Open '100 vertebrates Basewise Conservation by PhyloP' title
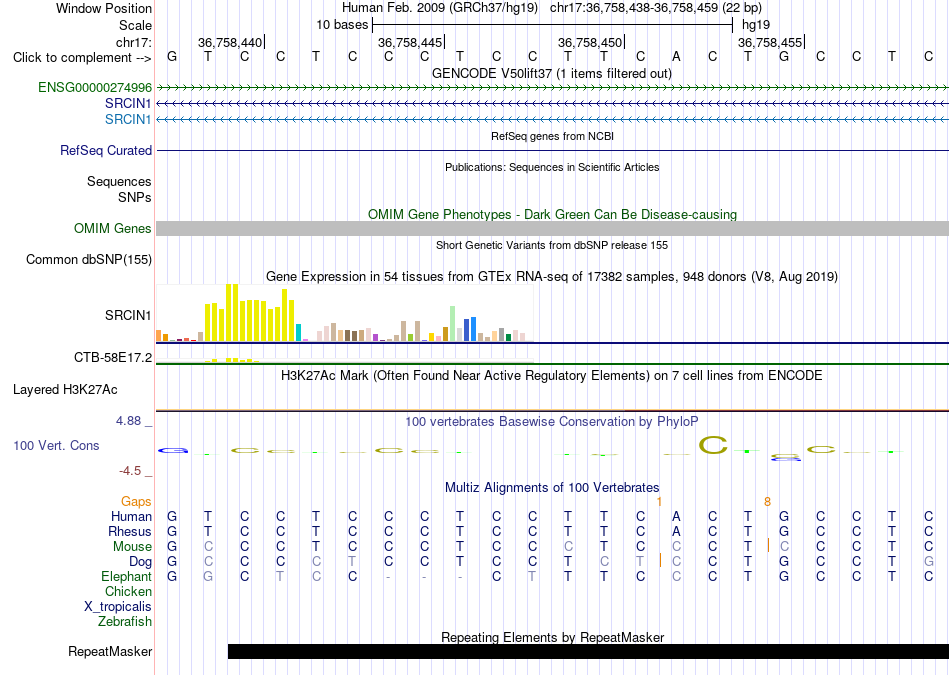 (552, 421)
